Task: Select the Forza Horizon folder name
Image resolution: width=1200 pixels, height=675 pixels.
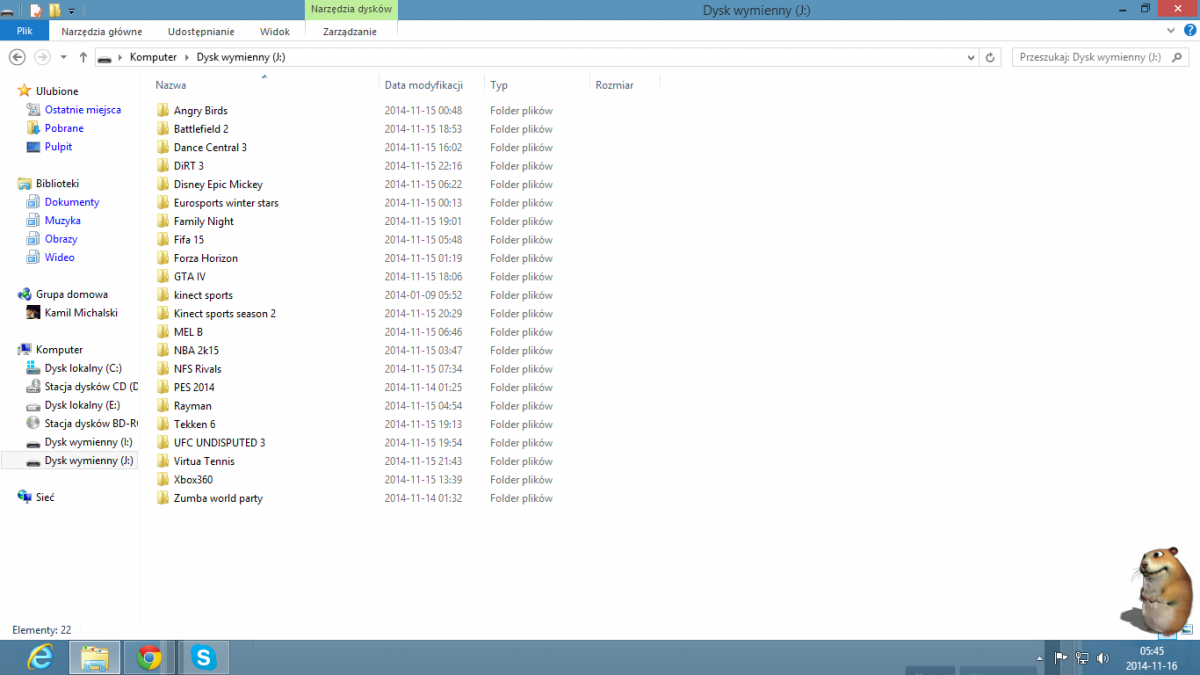Action: (x=206, y=258)
